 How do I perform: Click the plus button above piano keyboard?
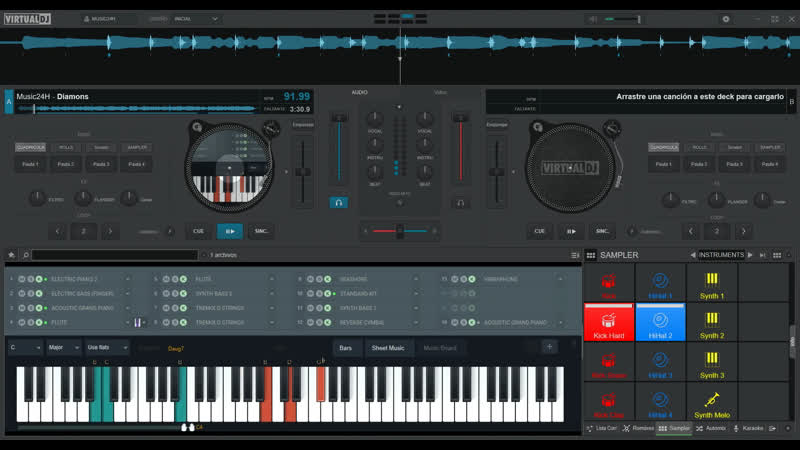[549, 347]
